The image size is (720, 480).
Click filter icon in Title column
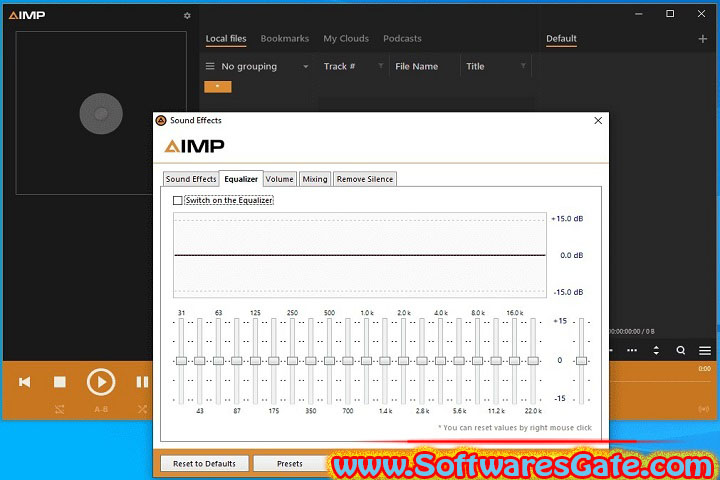(523, 66)
